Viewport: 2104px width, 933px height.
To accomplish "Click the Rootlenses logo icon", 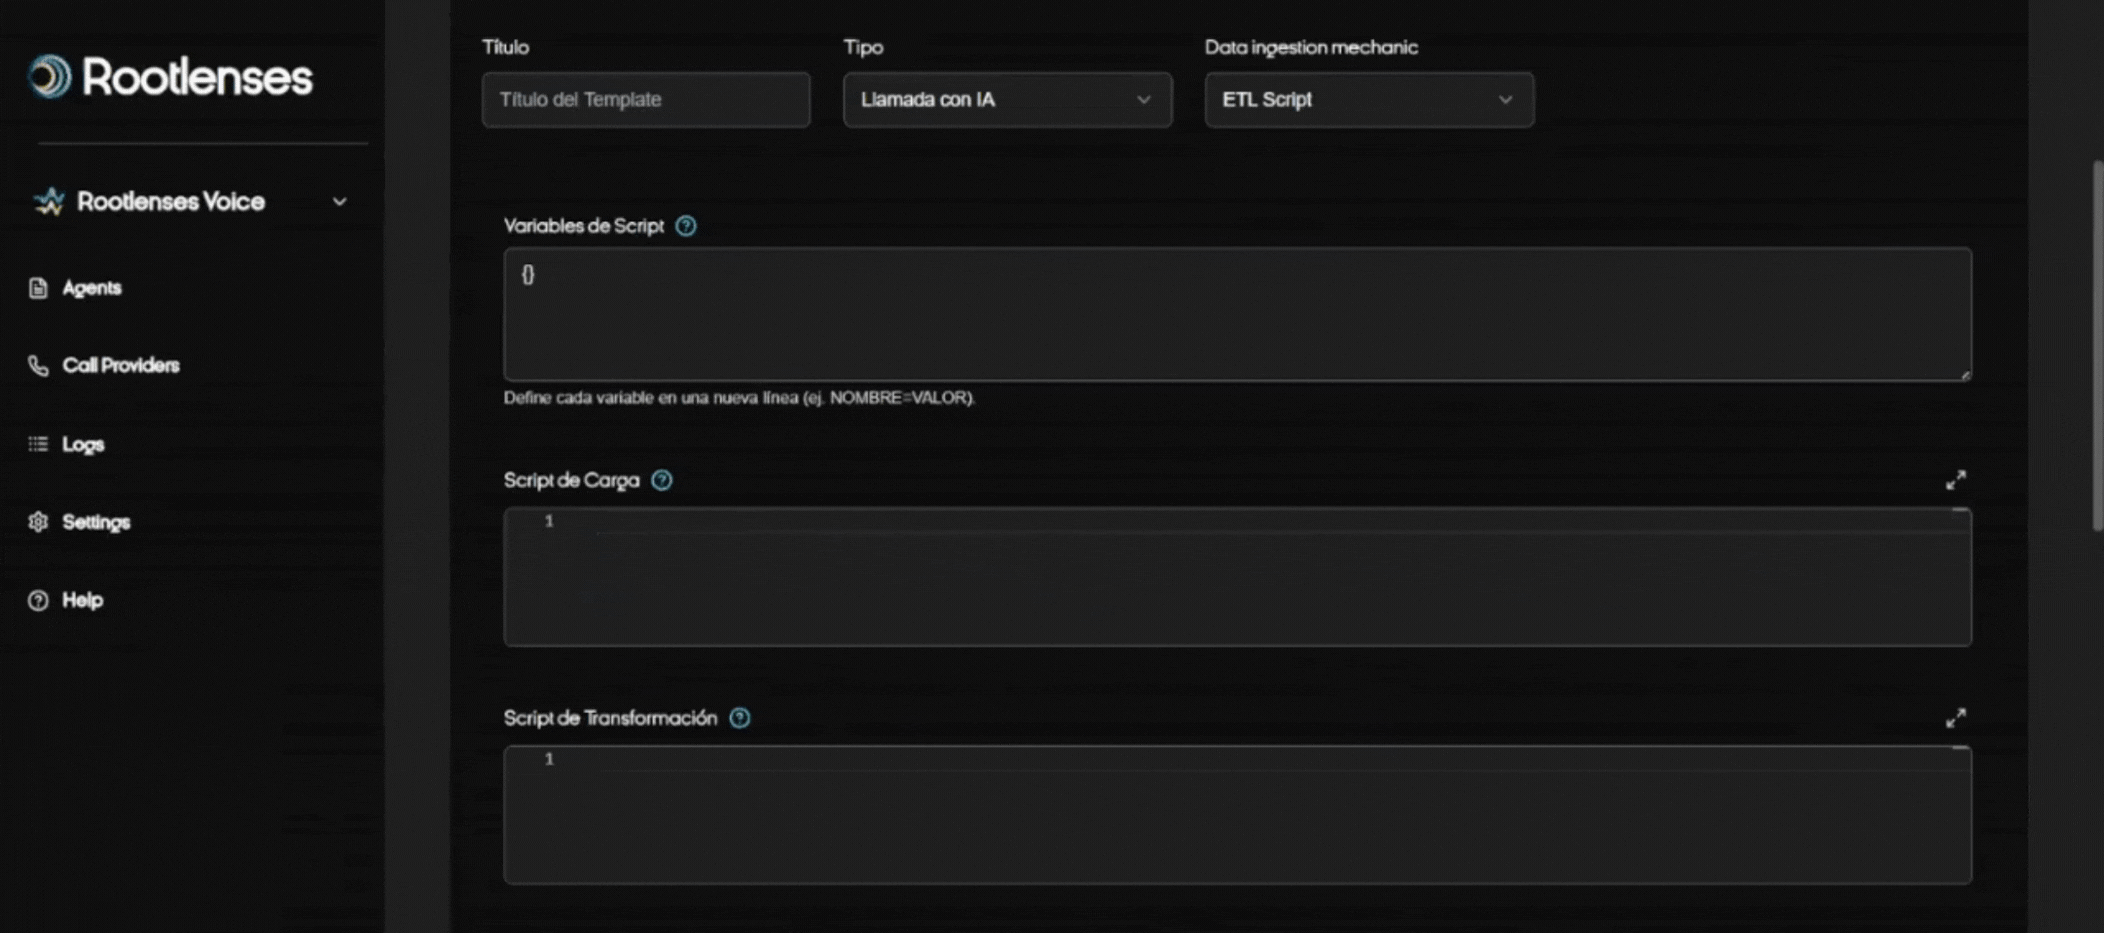I will click(50, 77).
